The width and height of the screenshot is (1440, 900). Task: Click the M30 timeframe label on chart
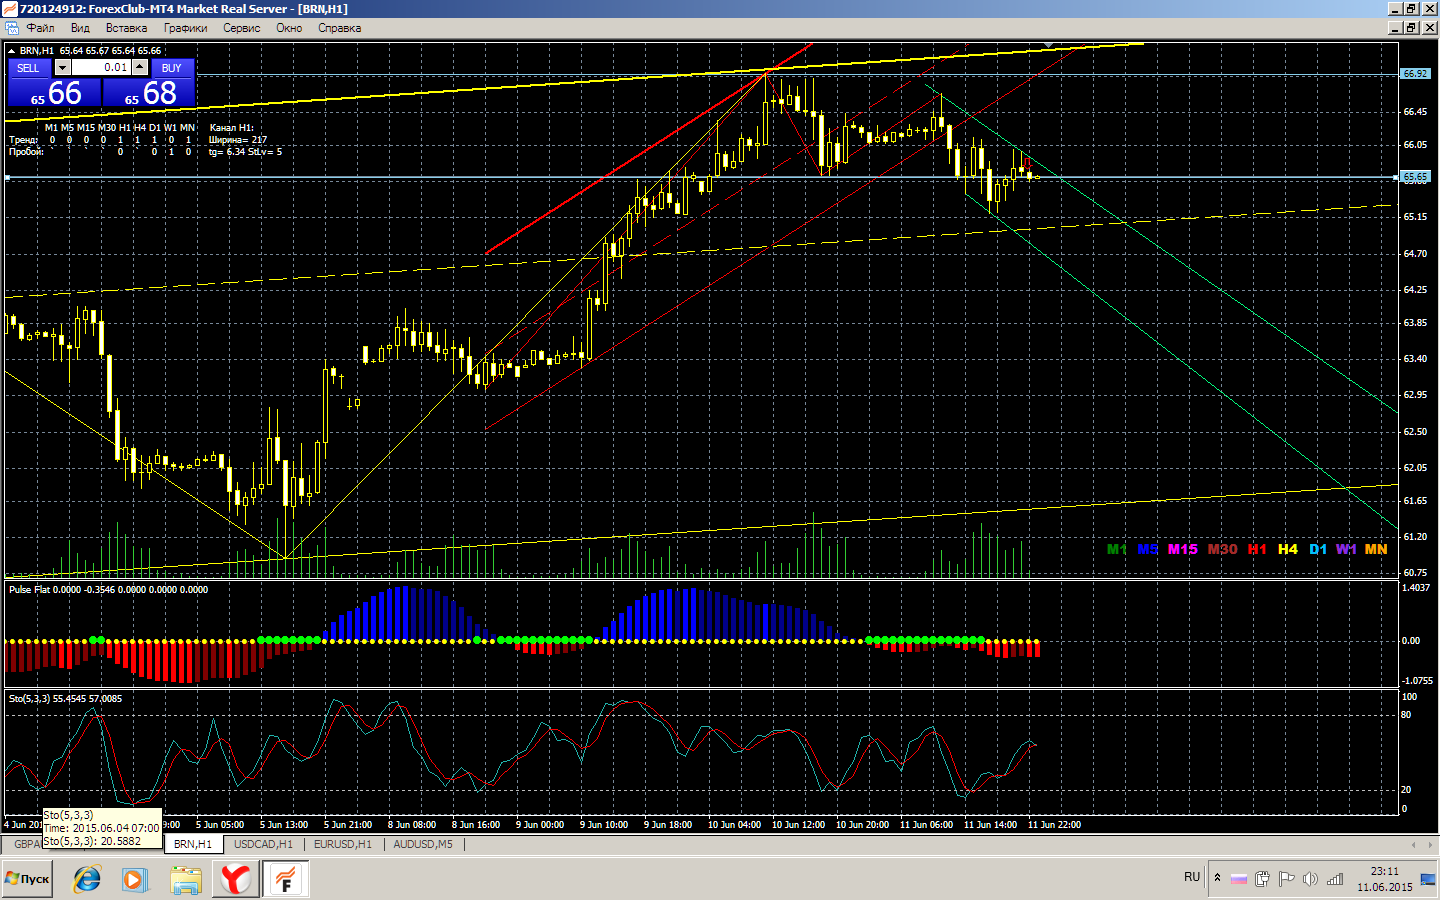[1223, 549]
